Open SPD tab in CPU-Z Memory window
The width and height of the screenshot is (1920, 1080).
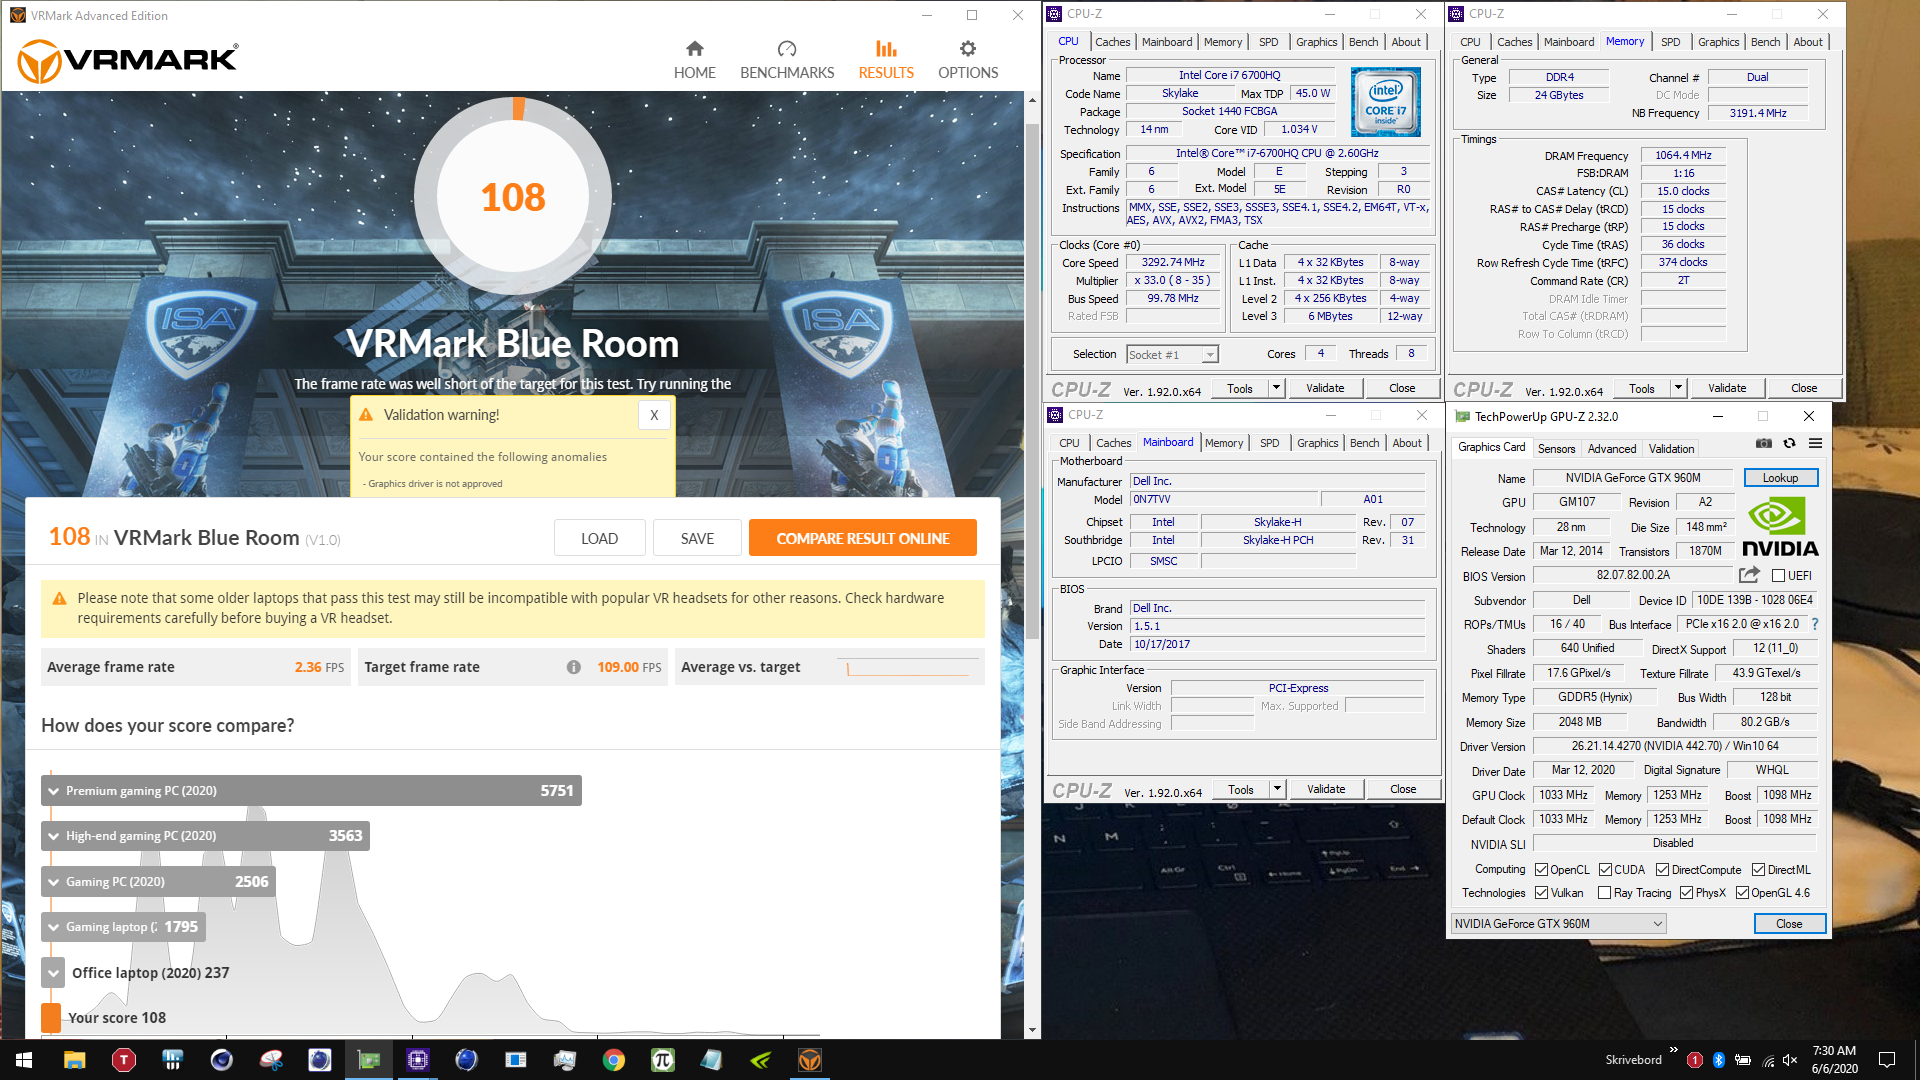point(1670,42)
